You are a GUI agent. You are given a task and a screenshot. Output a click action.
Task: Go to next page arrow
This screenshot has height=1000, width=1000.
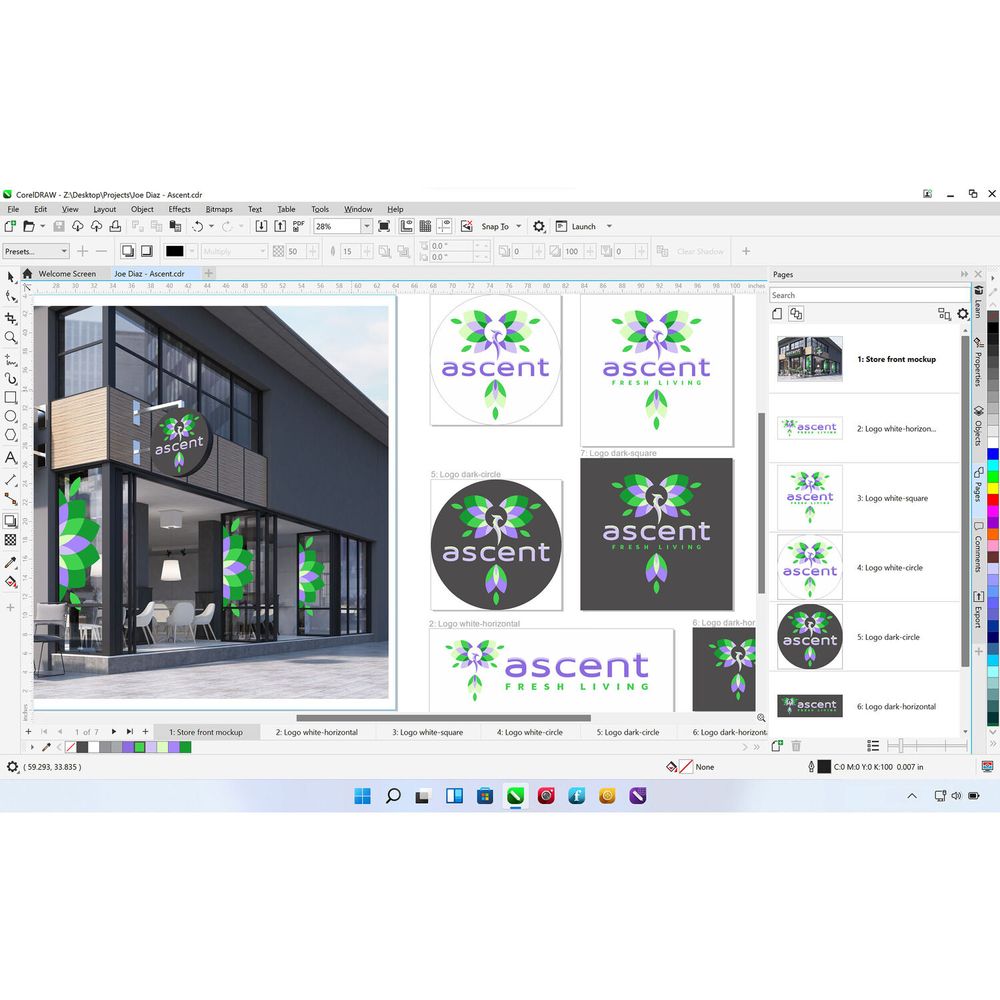tap(114, 732)
